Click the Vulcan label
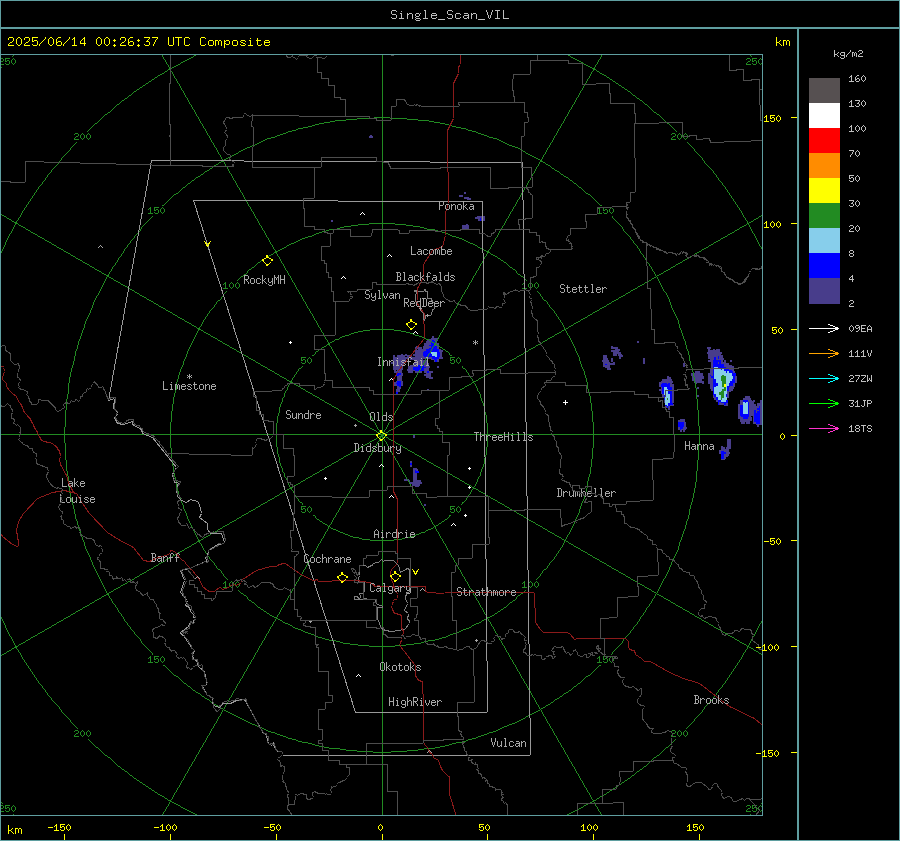Viewport: 900px width, 841px height. (x=508, y=743)
